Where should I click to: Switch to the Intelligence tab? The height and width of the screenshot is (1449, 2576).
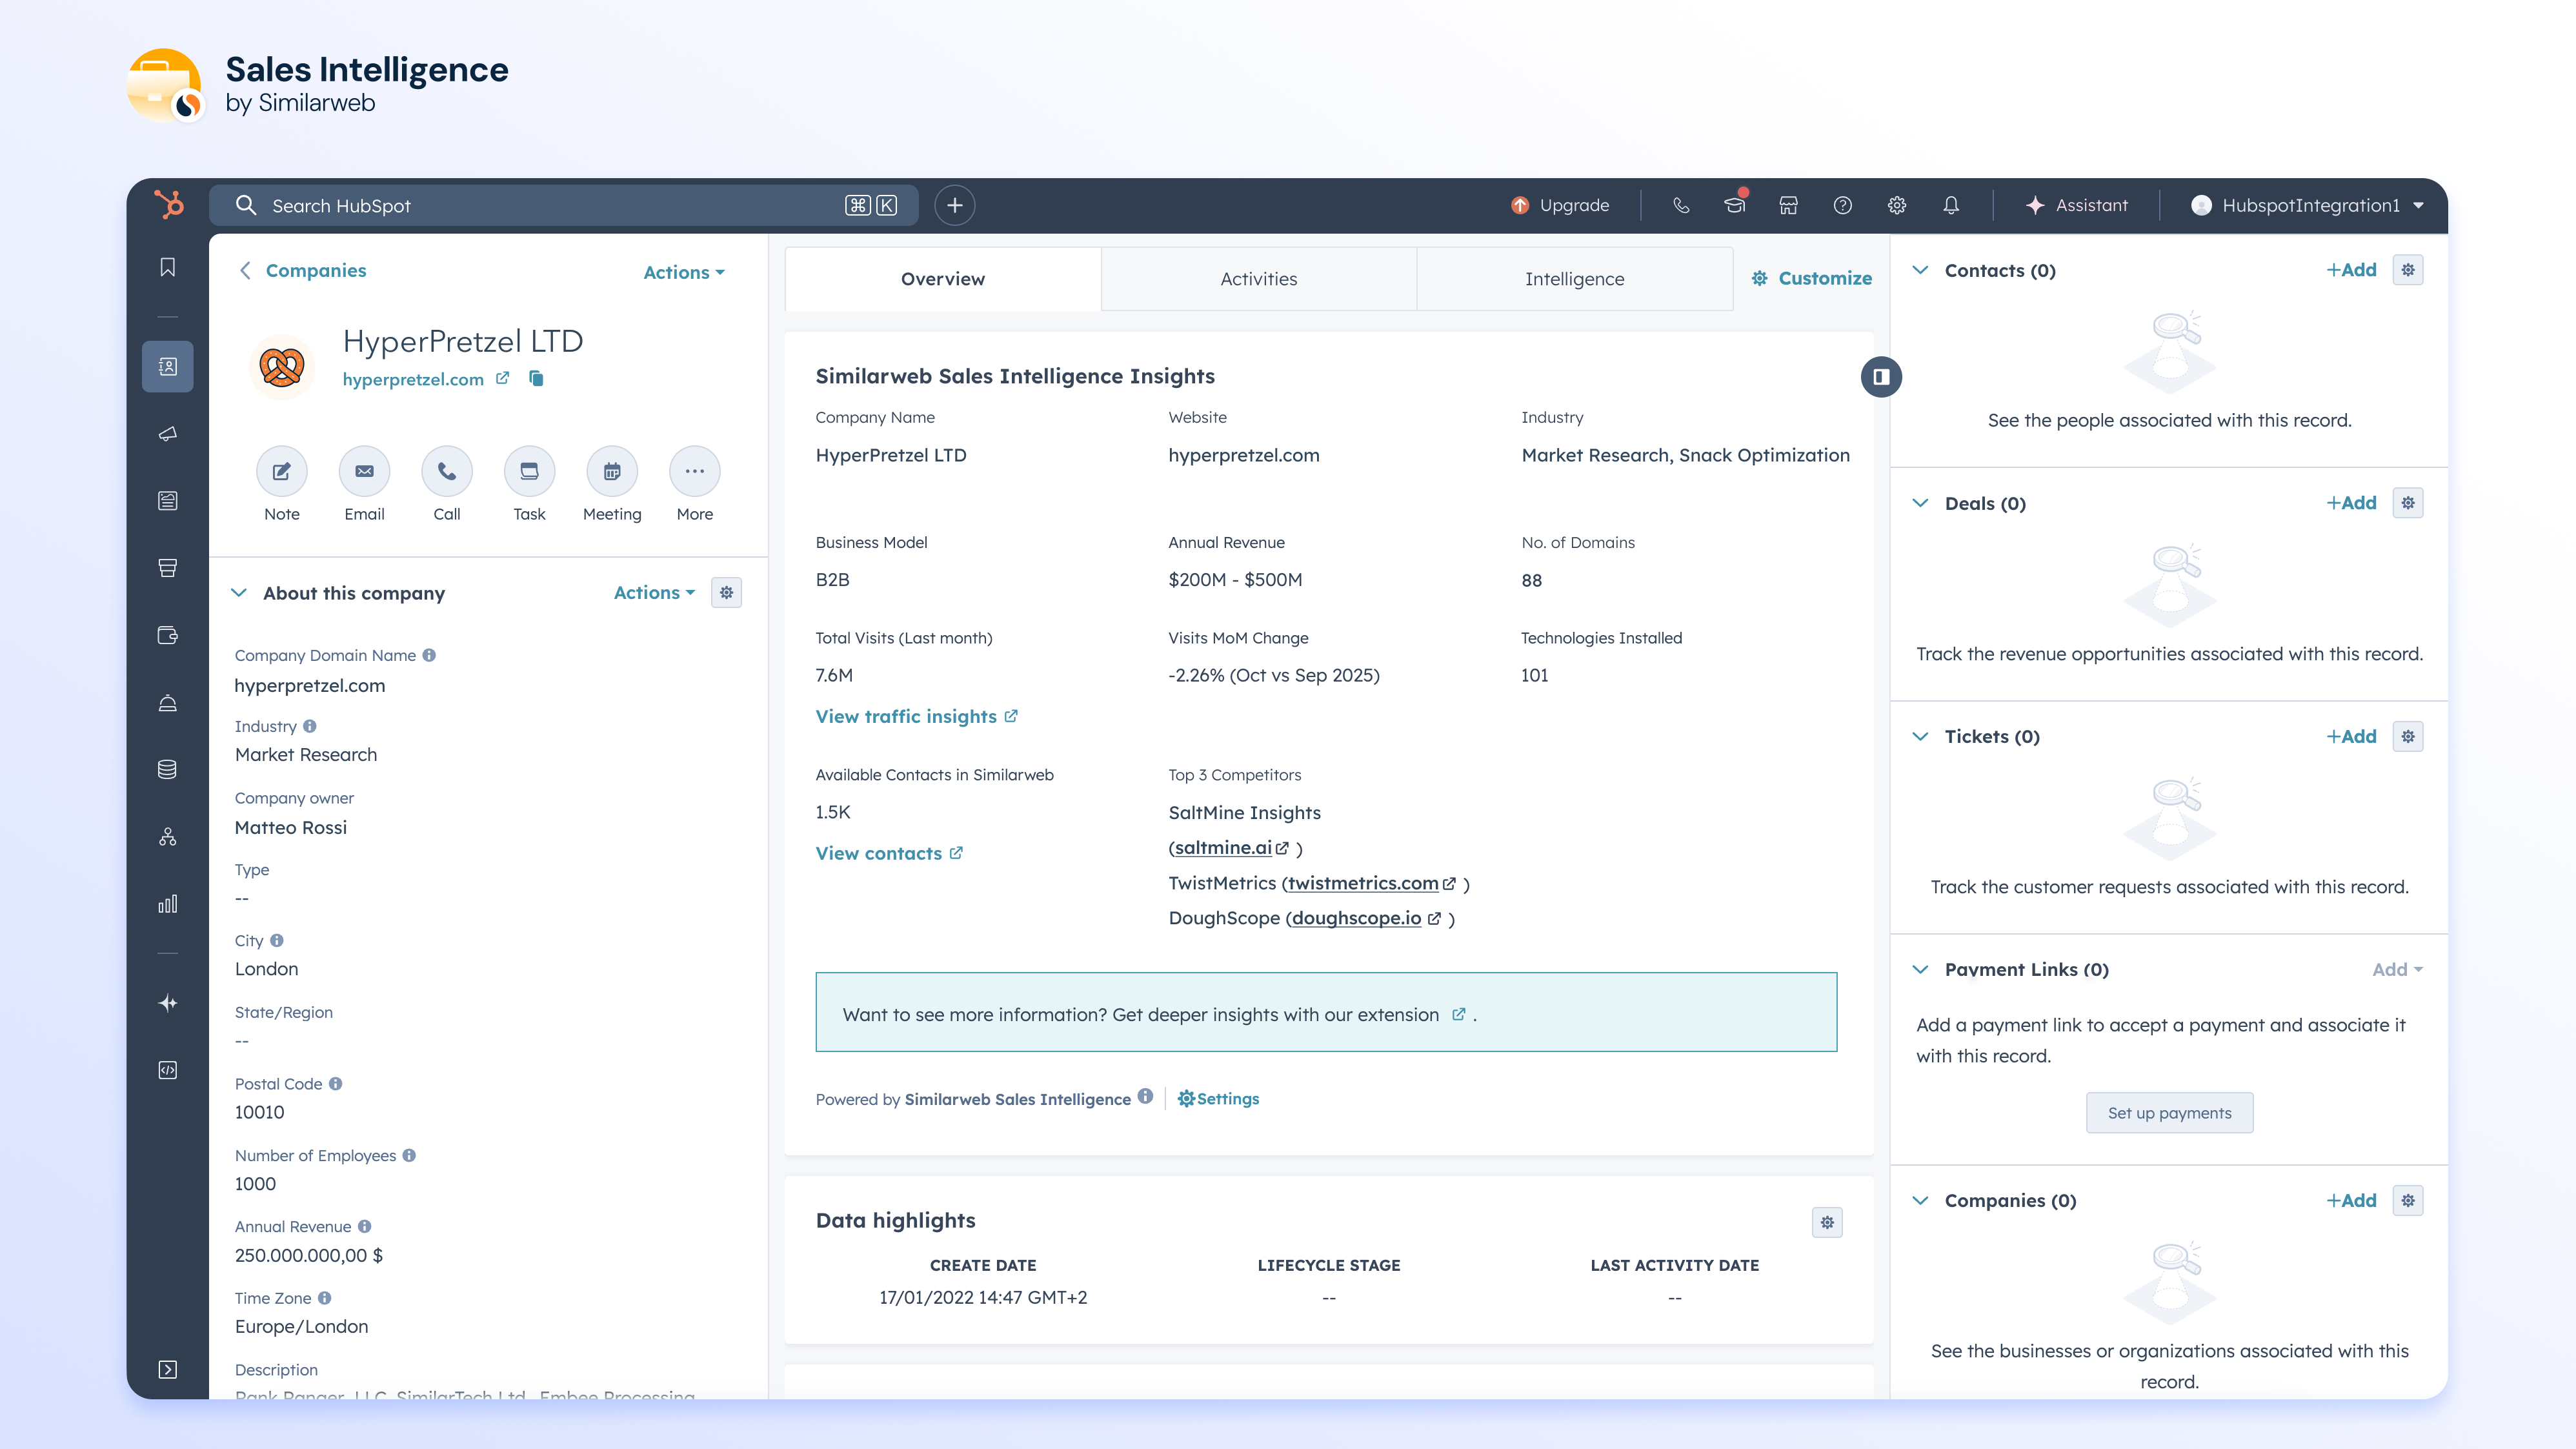point(1574,278)
